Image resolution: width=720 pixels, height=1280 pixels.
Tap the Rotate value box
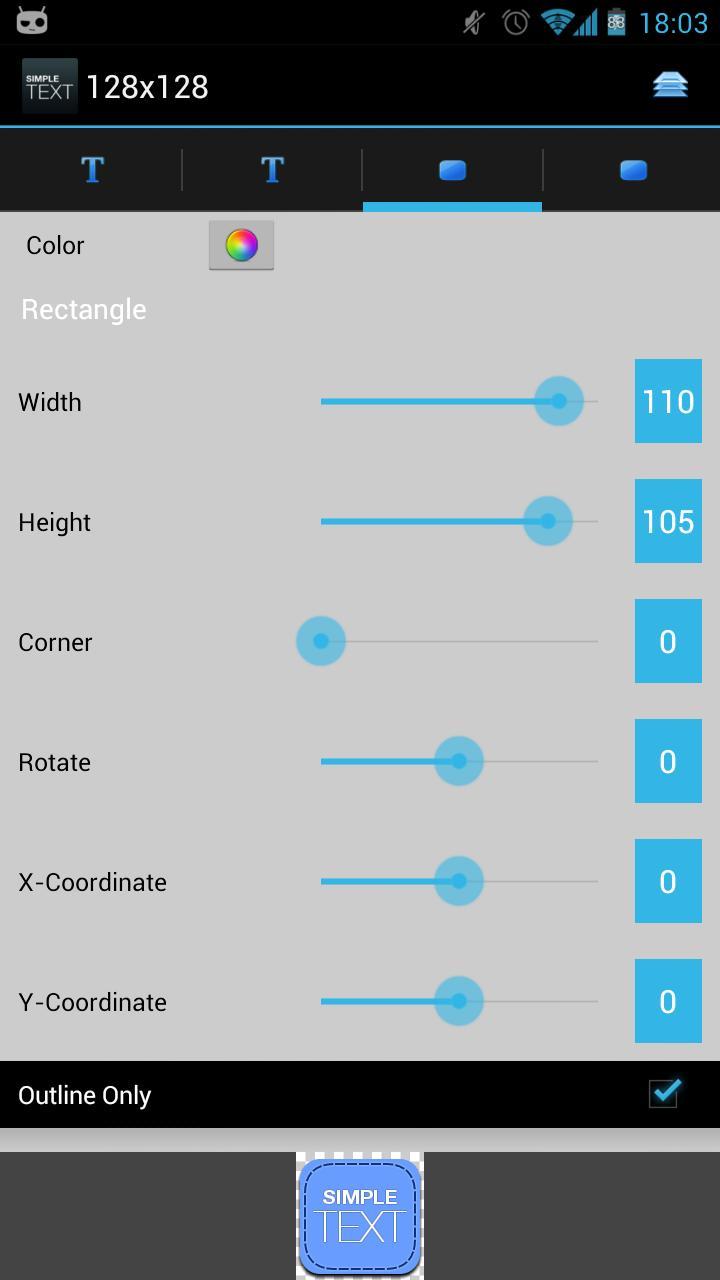(668, 761)
